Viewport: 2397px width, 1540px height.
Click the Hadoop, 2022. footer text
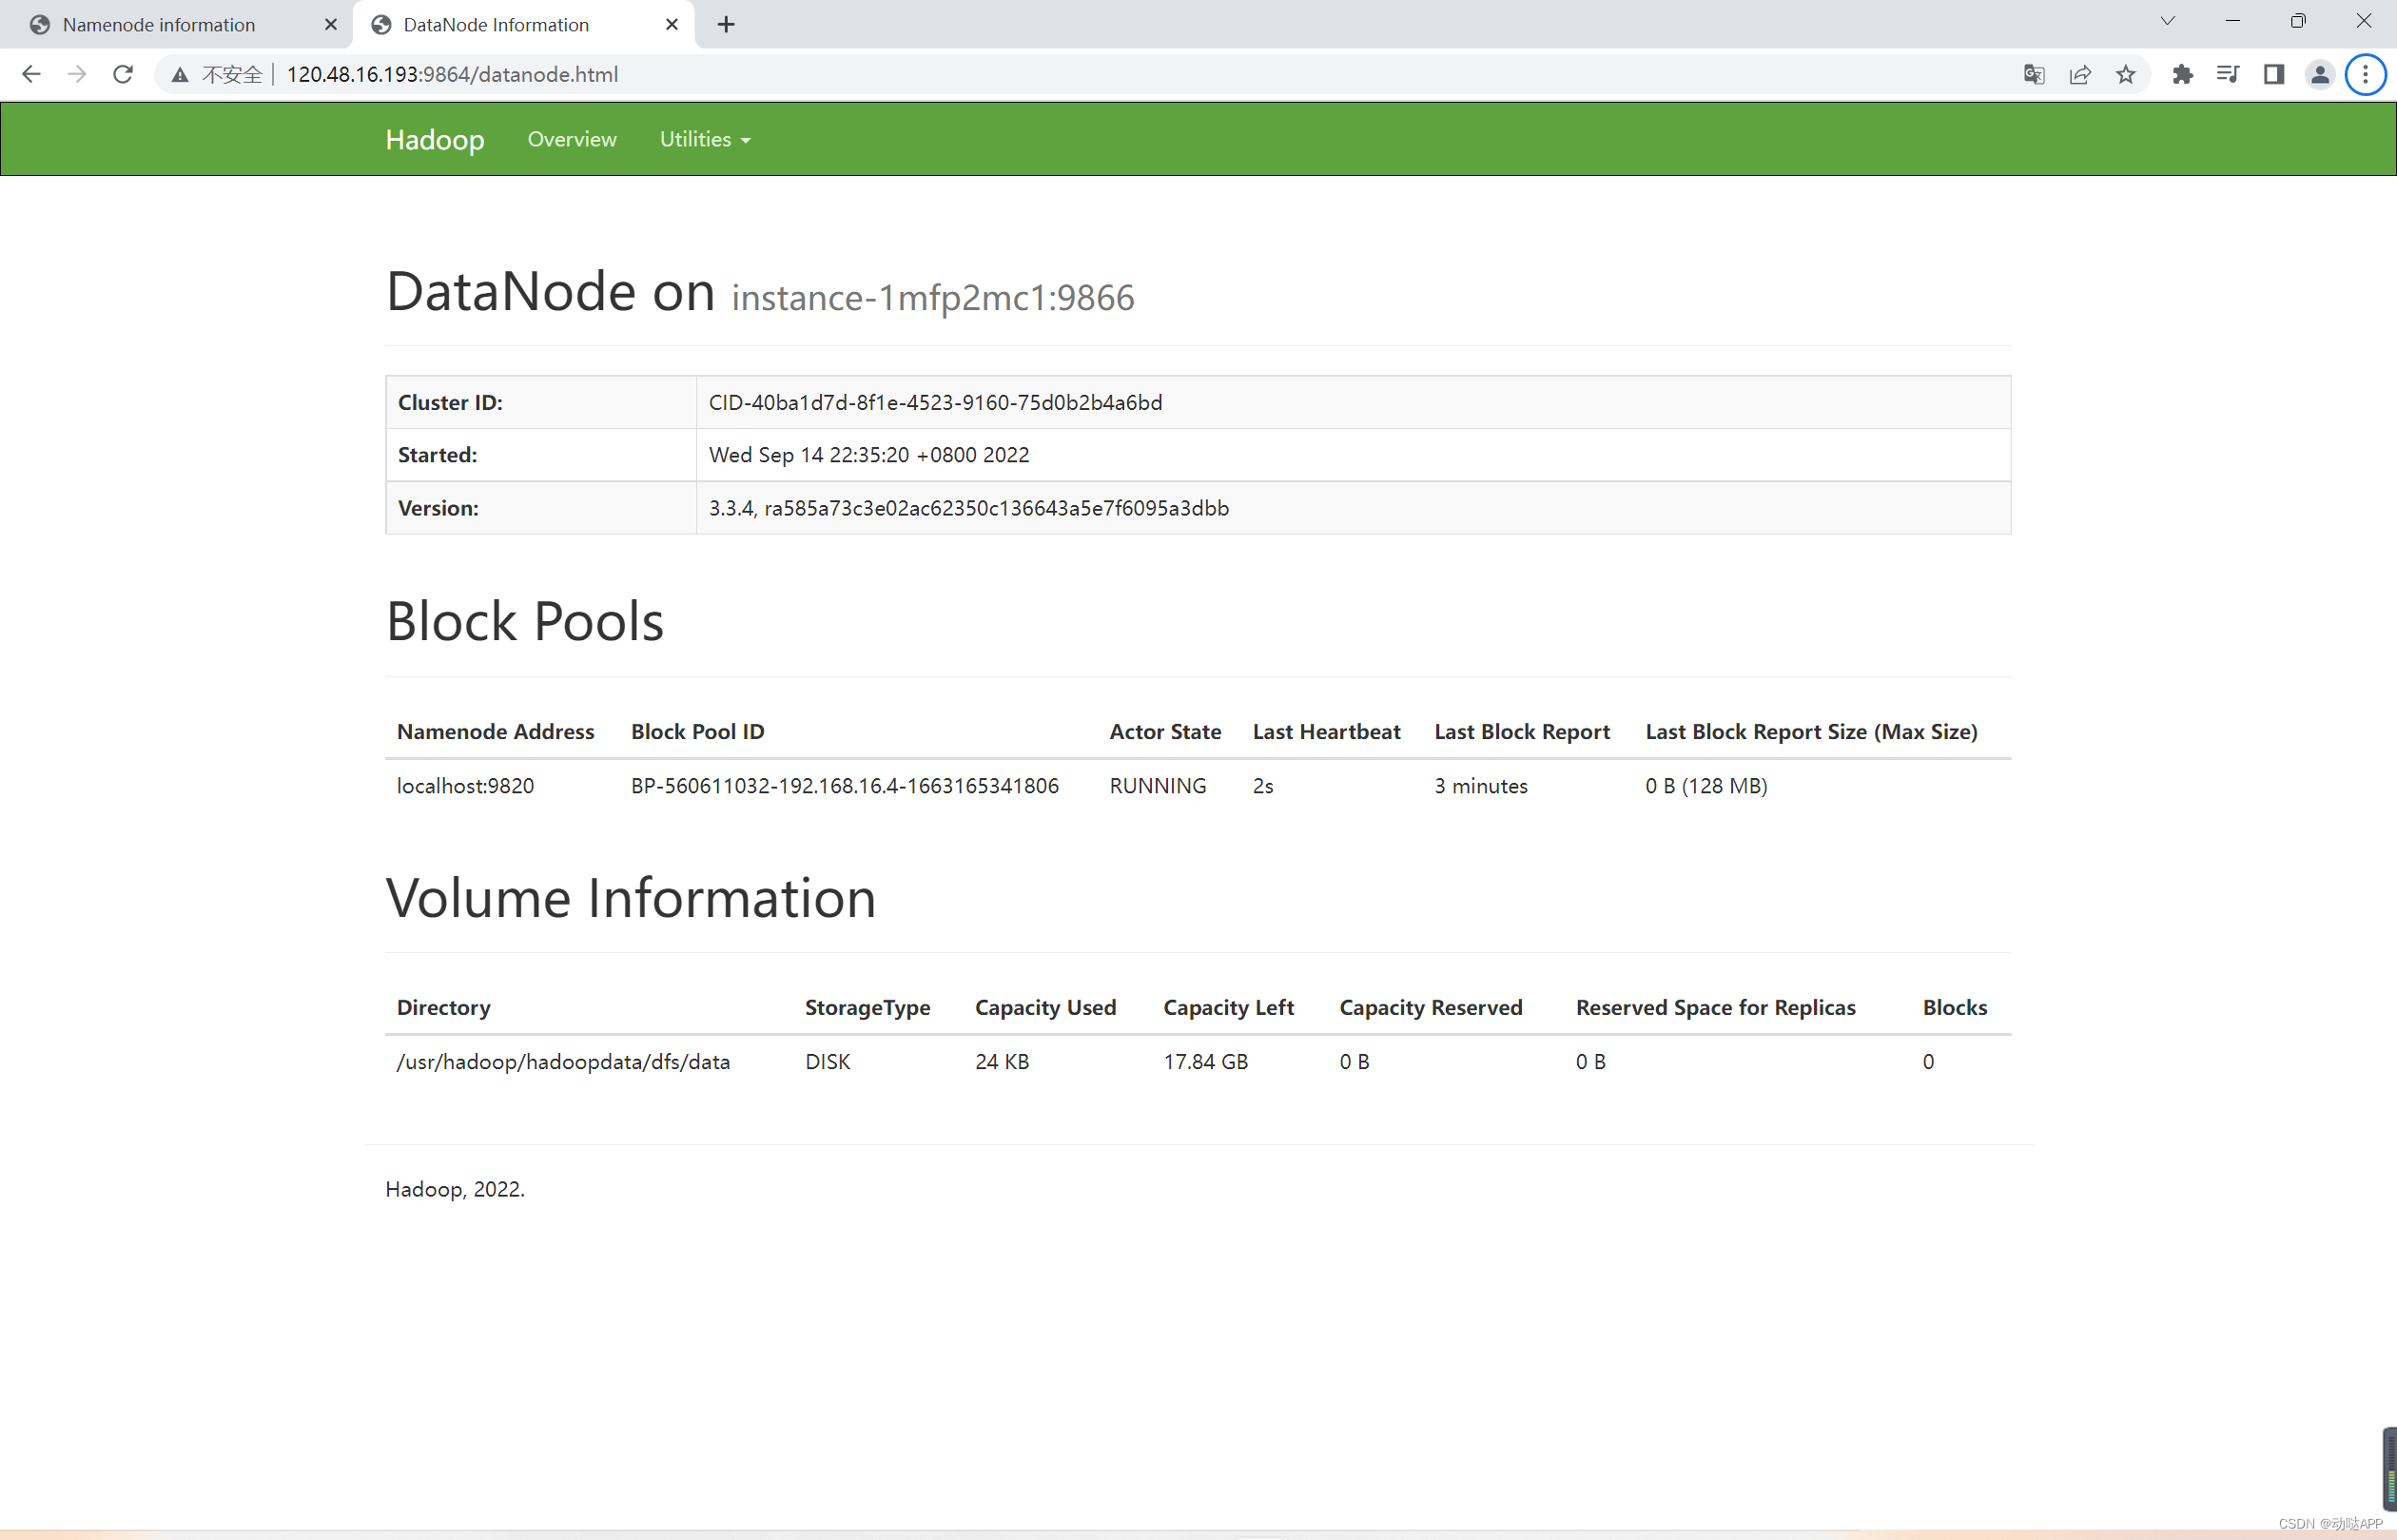455,1189
